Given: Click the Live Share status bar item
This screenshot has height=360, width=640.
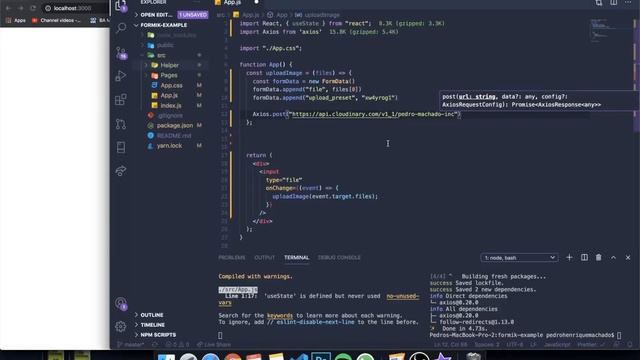Looking at the screenshot, I should coord(213,344).
